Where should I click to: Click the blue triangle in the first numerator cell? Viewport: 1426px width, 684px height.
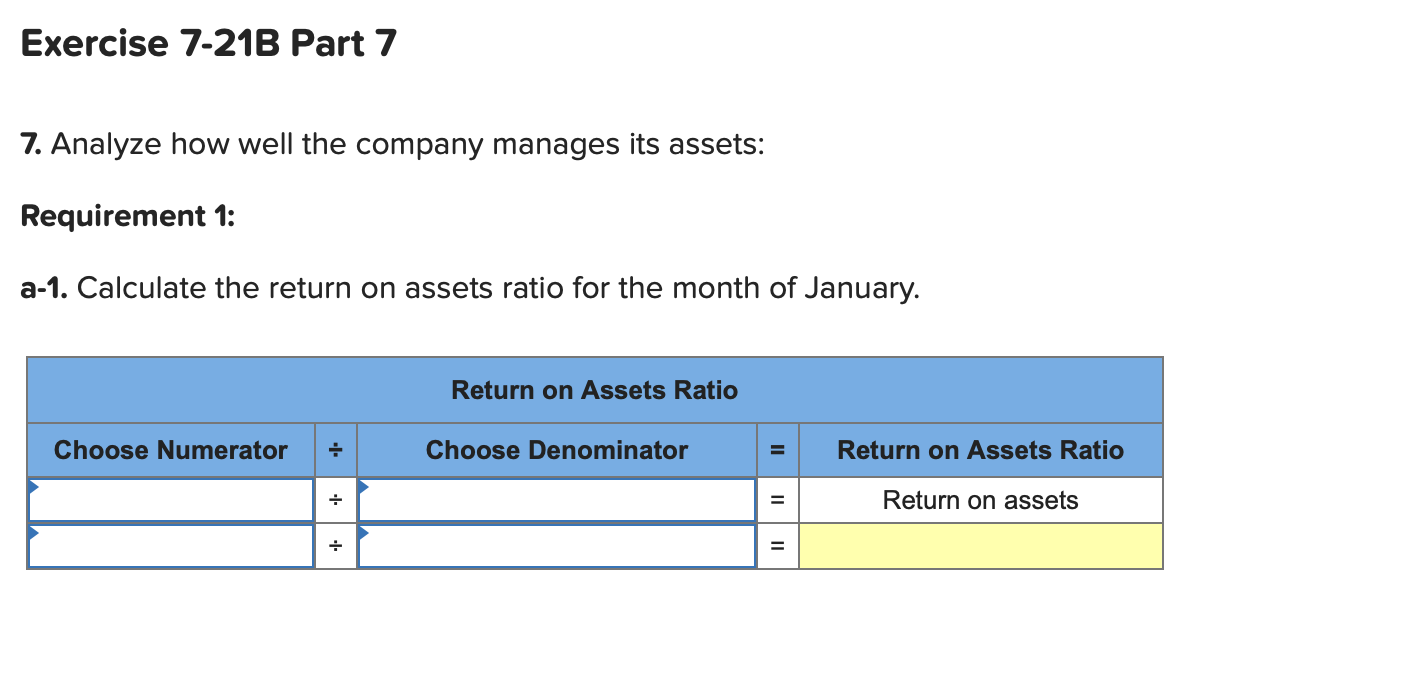(34, 487)
